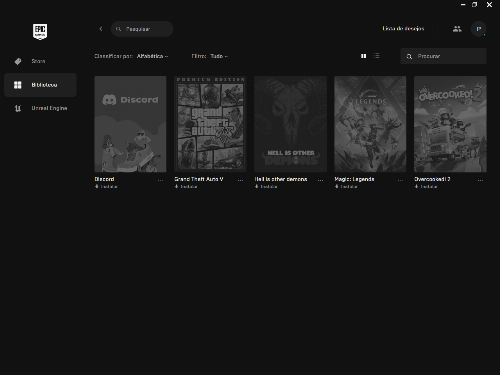Viewport: 500px width, 375px height.
Task: Click the magnifier icon in top search field
Action: (x=118, y=29)
